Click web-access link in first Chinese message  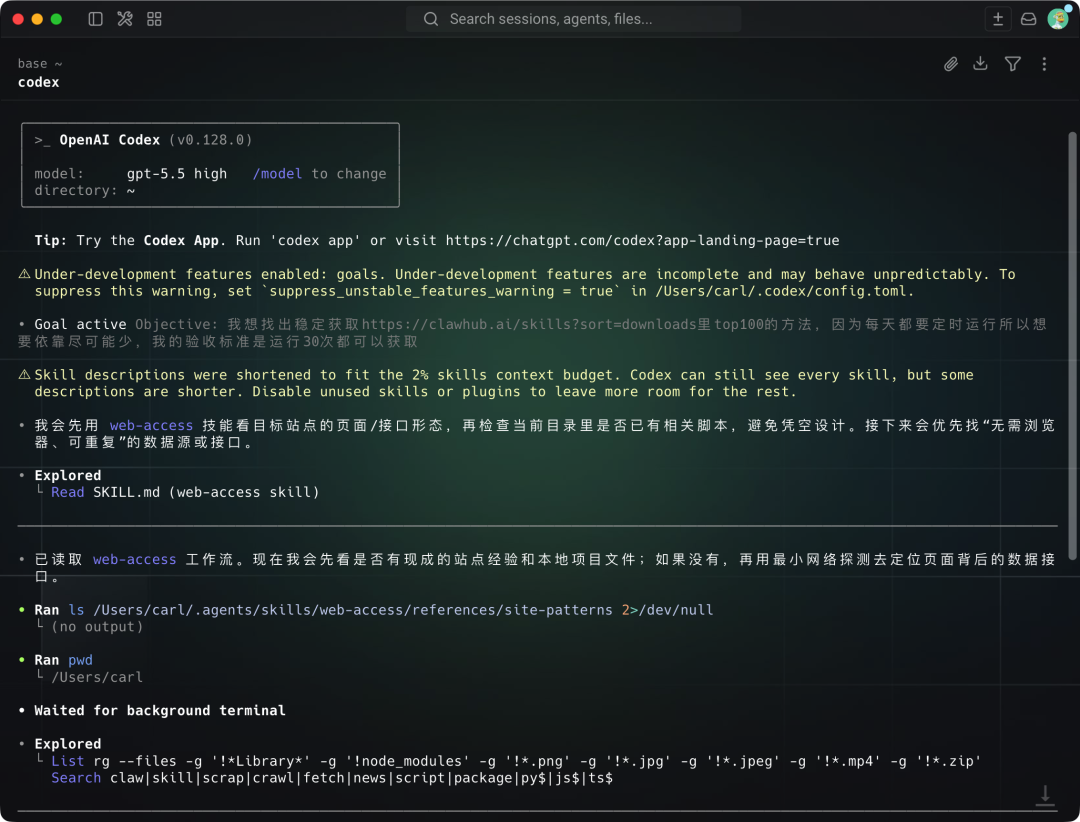(151, 425)
